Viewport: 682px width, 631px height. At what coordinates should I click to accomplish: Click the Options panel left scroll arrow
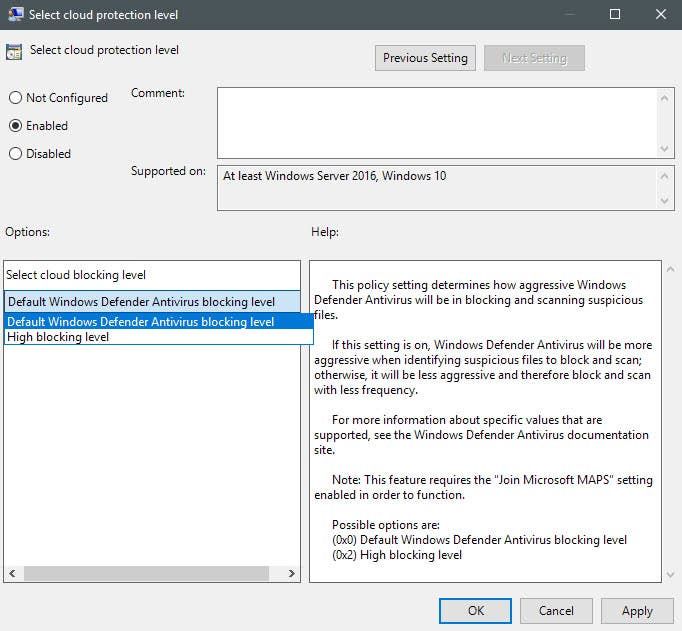pos(12,573)
